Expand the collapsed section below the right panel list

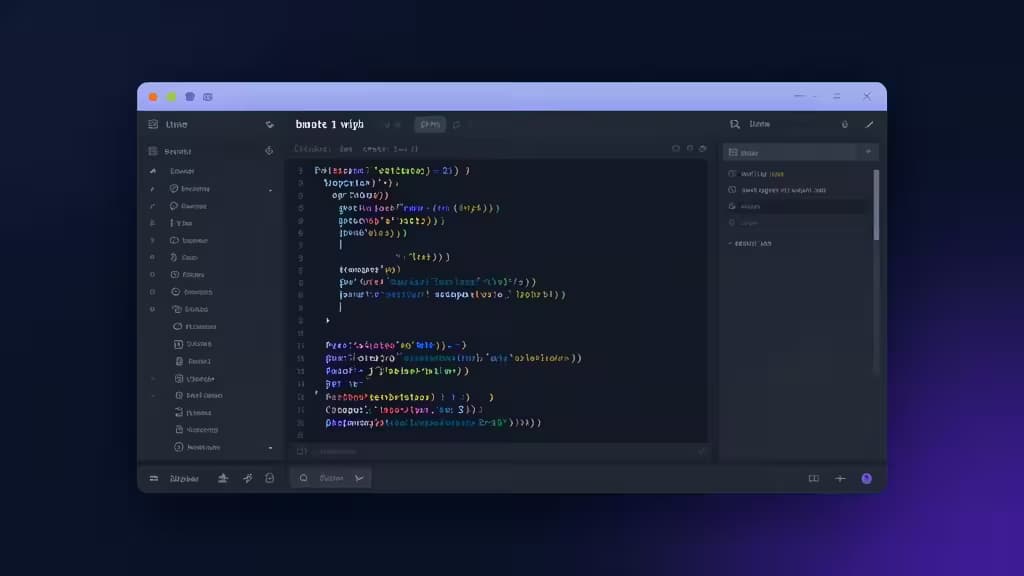pos(751,243)
